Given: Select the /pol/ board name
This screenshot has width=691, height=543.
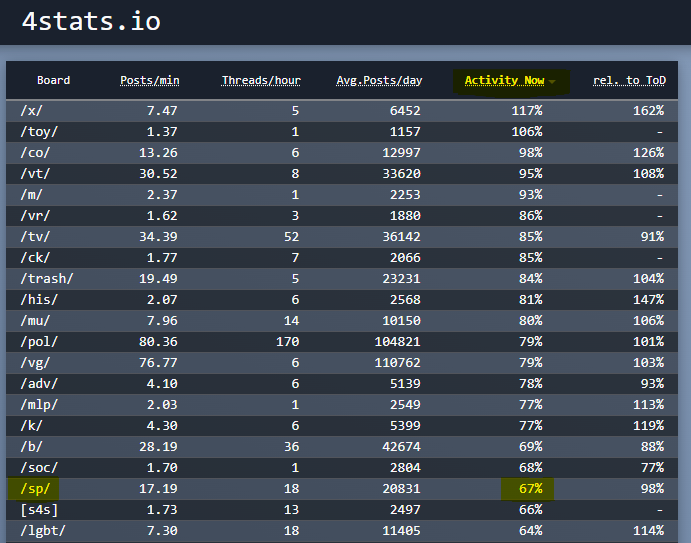Looking at the screenshot, I should [x=39, y=342].
